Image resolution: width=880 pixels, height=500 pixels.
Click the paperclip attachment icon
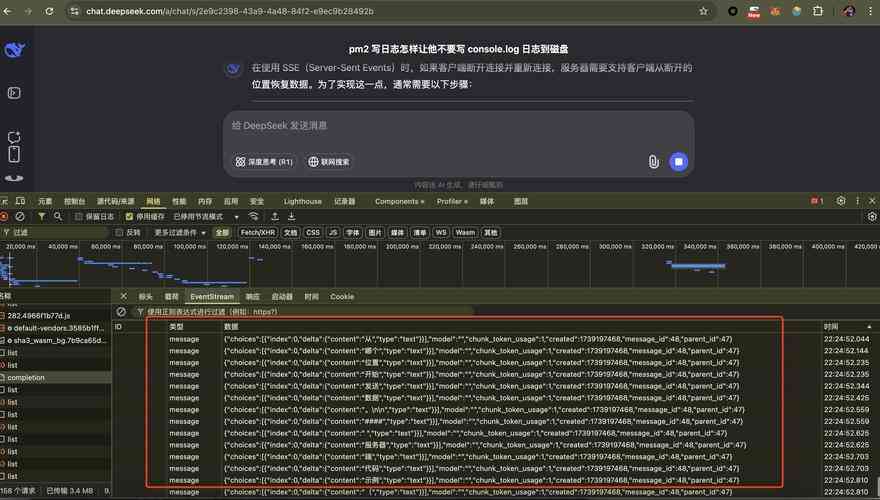[652, 161]
